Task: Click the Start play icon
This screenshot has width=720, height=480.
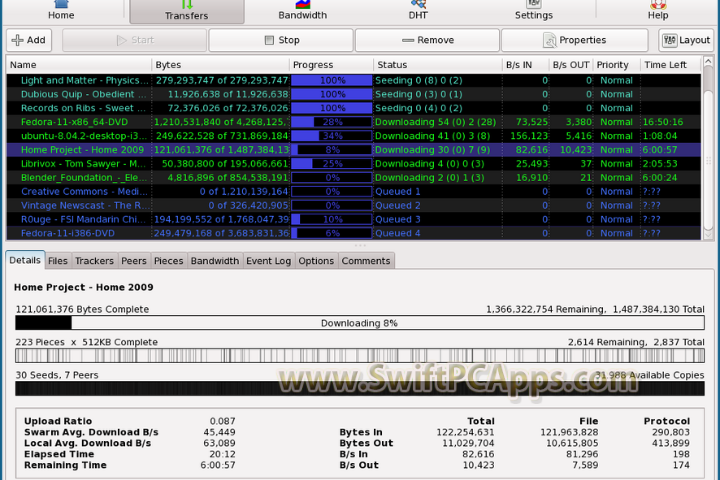Action: 121,40
